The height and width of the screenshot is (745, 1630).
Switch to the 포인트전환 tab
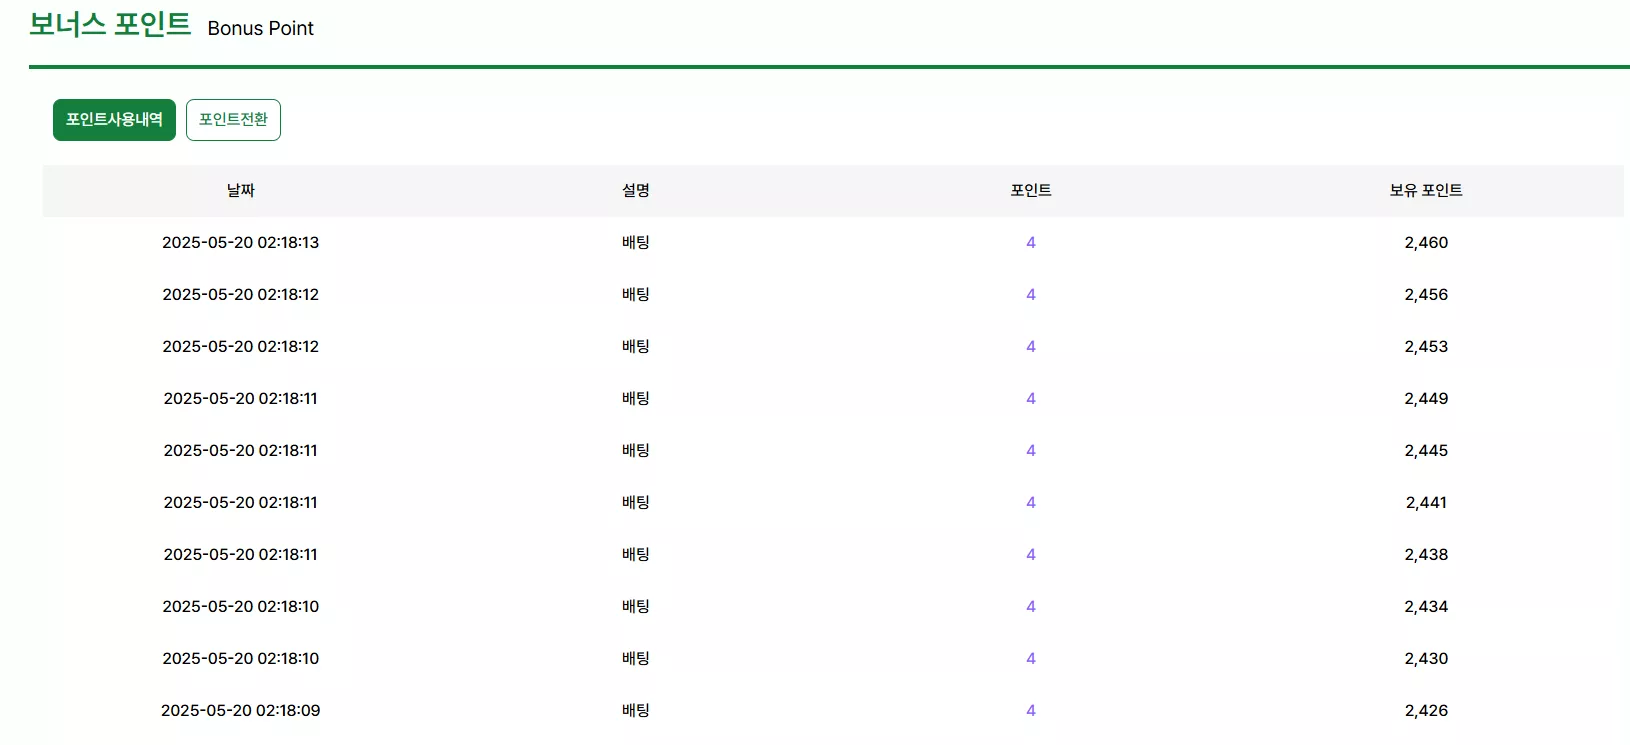click(233, 120)
